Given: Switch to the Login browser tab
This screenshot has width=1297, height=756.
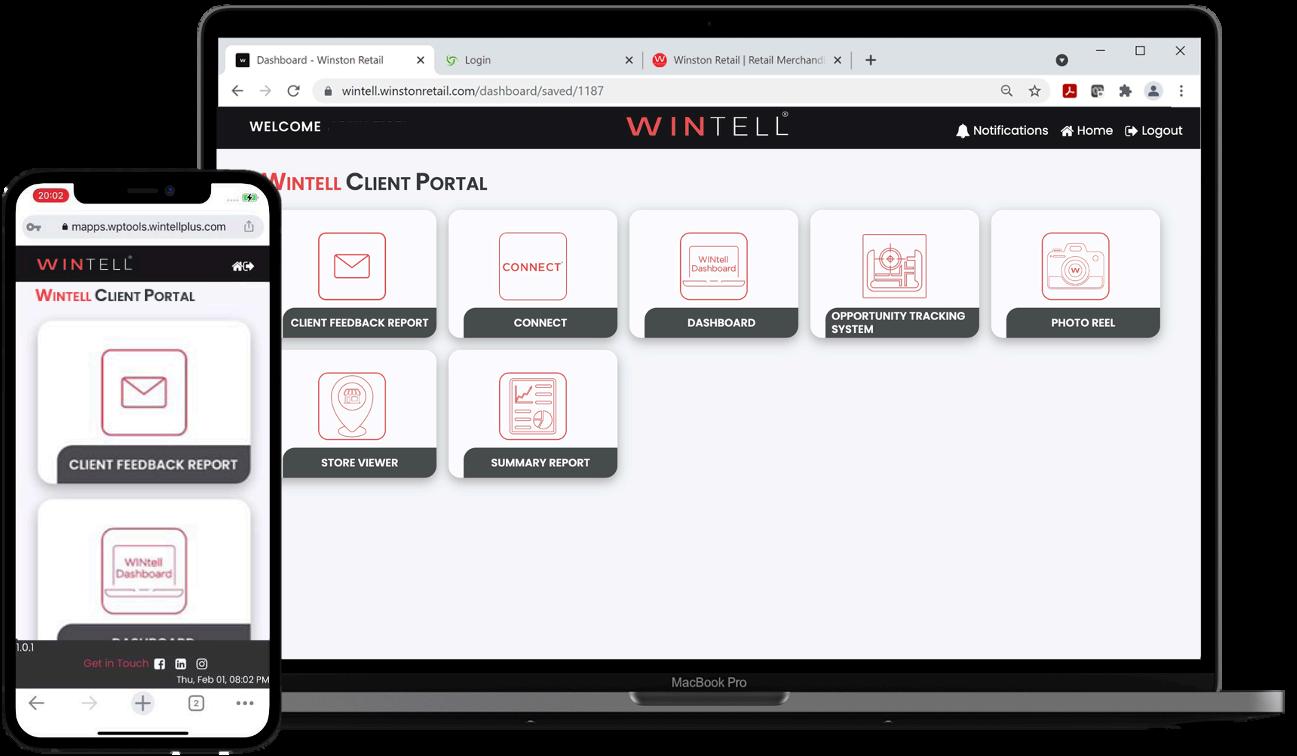Looking at the screenshot, I should click(x=538, y=60).
